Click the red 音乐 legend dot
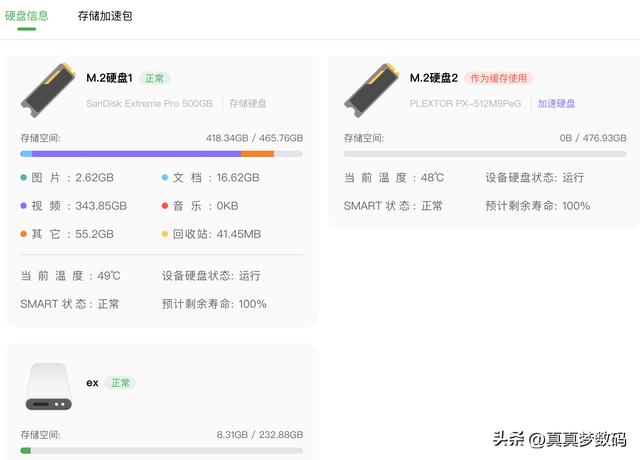640x460 pixels. tap(165, 206)
